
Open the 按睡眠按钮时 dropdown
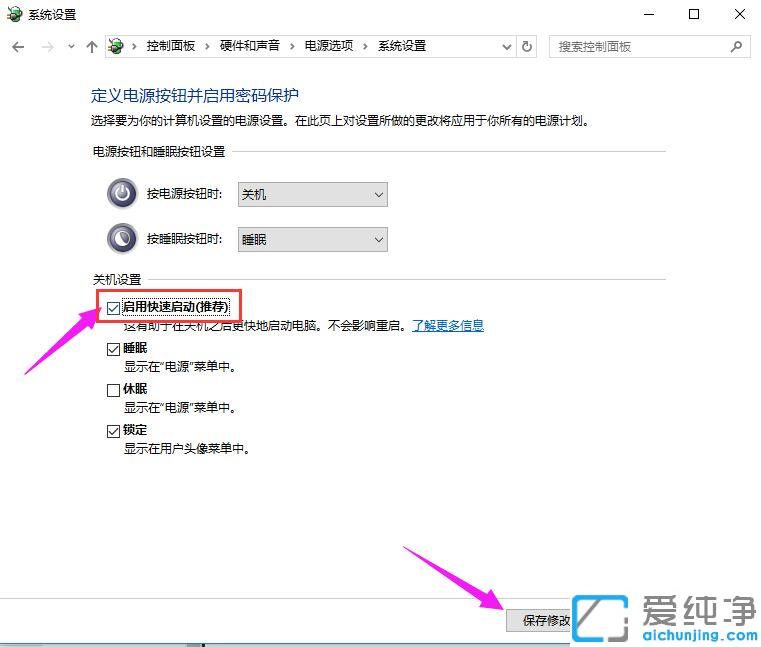(312, 240)
